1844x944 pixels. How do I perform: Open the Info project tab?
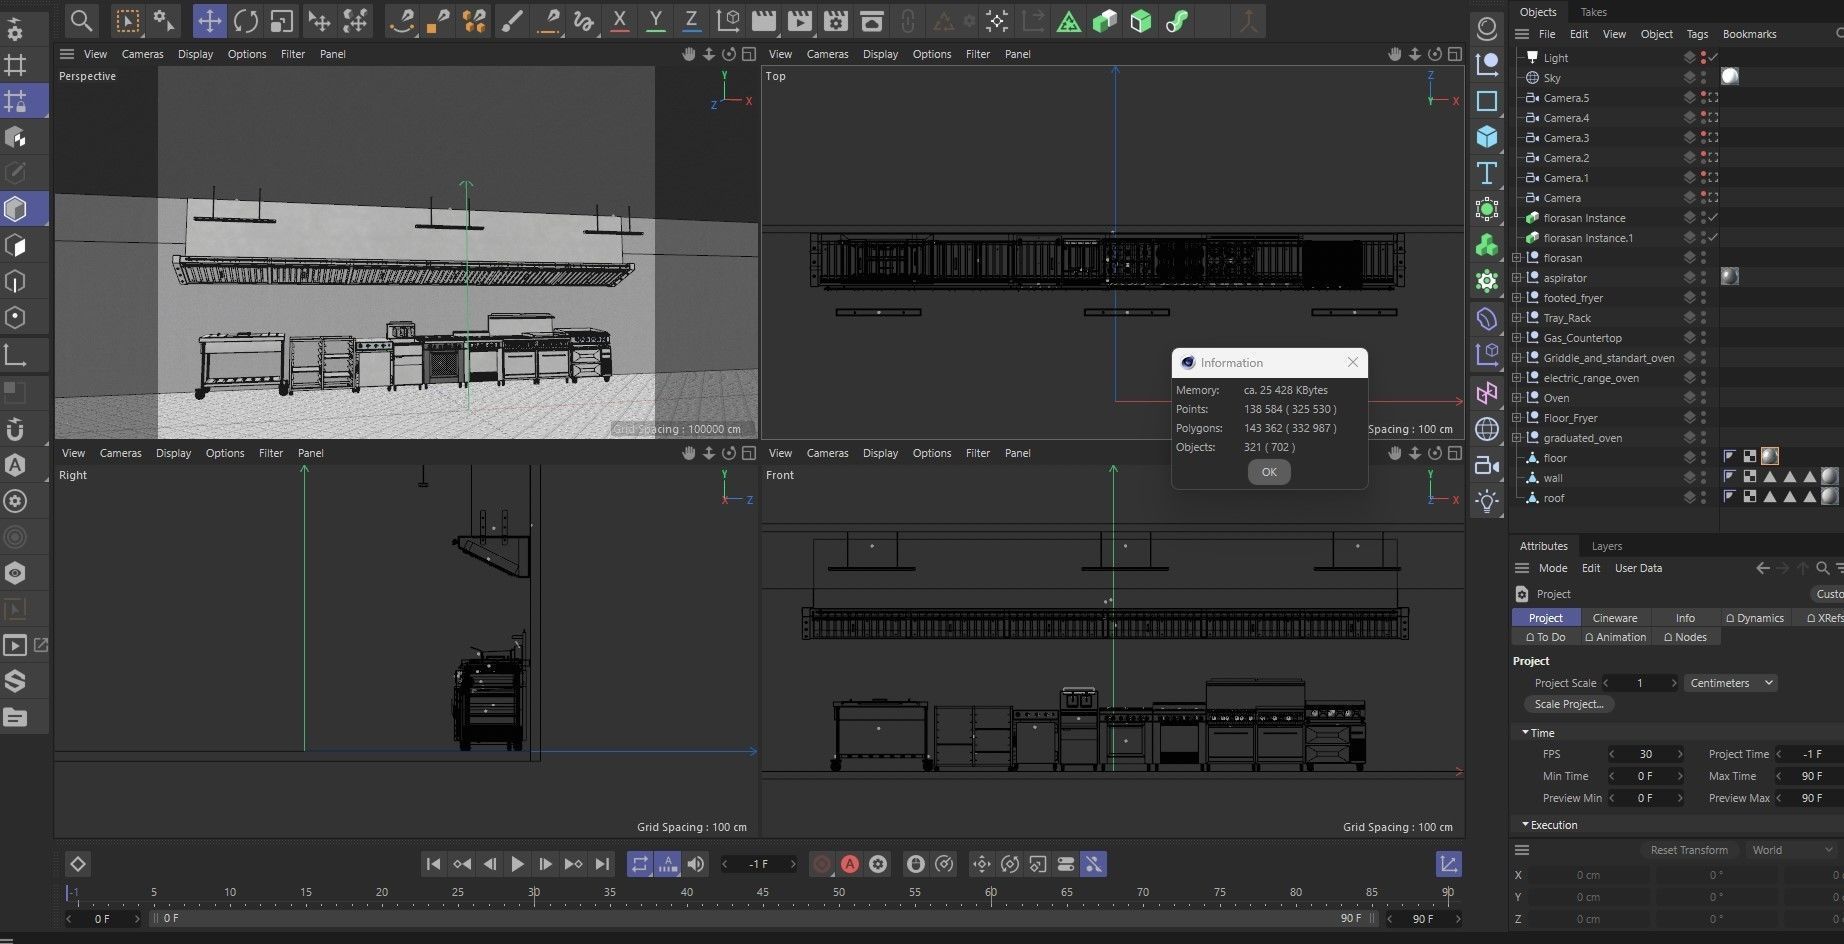[1685, 618]
